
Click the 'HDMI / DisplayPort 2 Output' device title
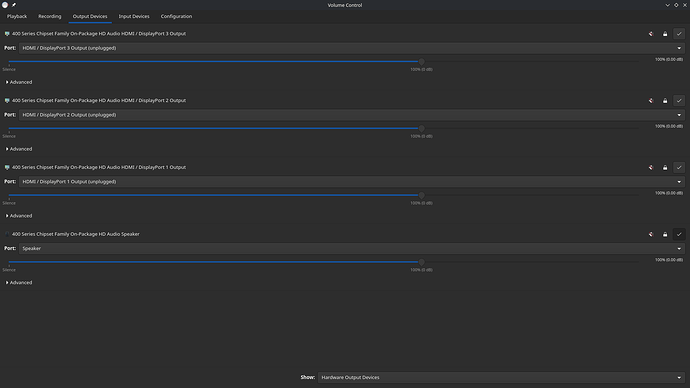(x=99, y=100)
